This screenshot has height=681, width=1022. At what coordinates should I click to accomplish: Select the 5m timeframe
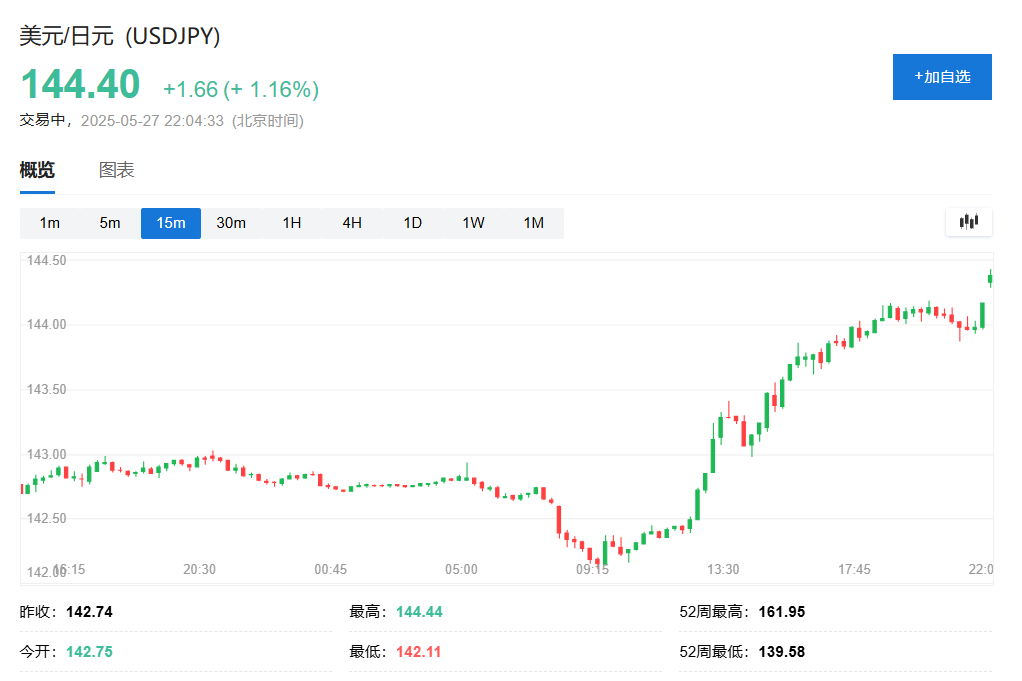110,223
